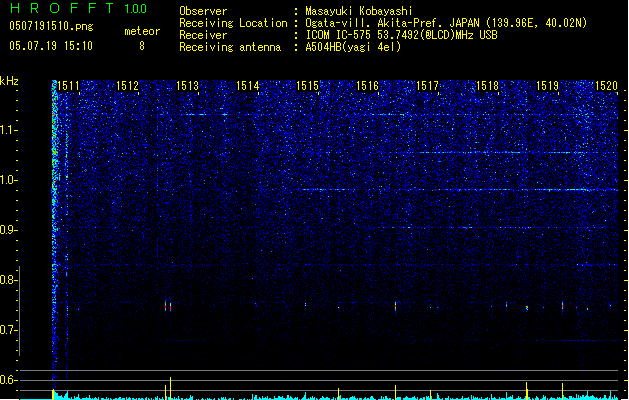Click the 0.8 kHz axis tick
Screen dimensions: 629x400
coord(8,280)
